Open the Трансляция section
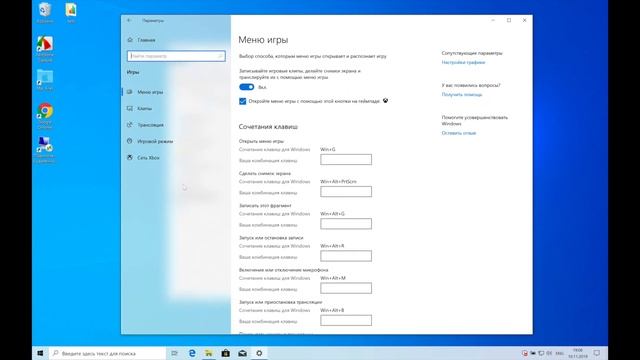Image resolution: width=640 pixels, height=360 pixels. 150,125
